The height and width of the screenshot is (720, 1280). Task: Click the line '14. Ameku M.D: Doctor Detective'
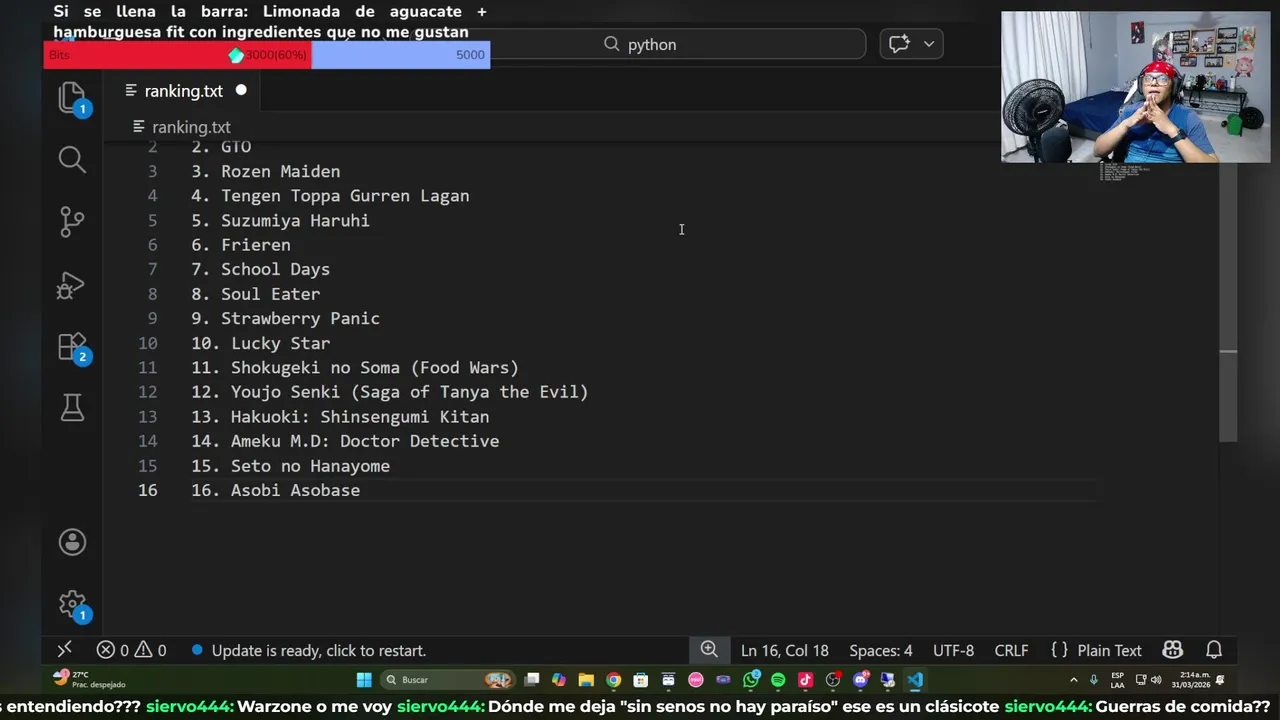[345, 441]
